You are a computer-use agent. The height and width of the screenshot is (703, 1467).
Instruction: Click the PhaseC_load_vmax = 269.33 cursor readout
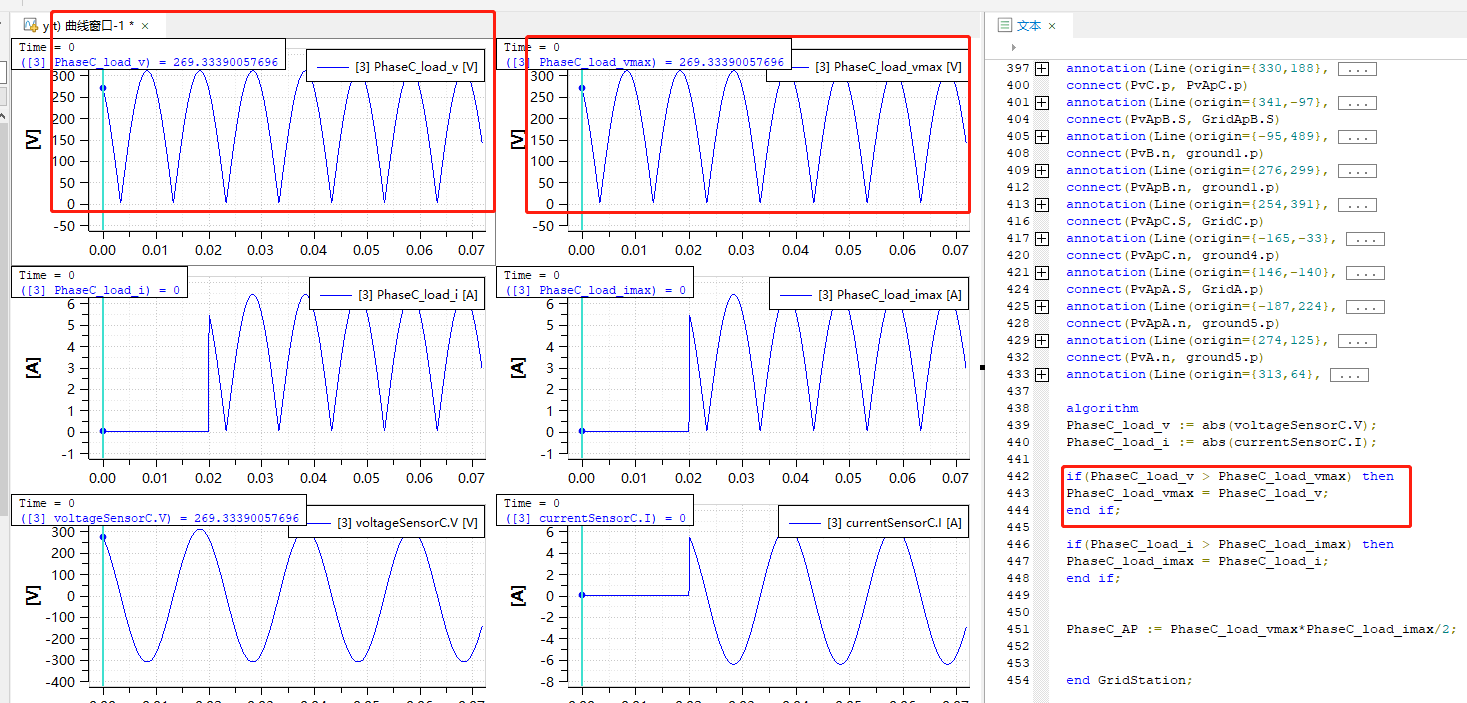point(644,62)
